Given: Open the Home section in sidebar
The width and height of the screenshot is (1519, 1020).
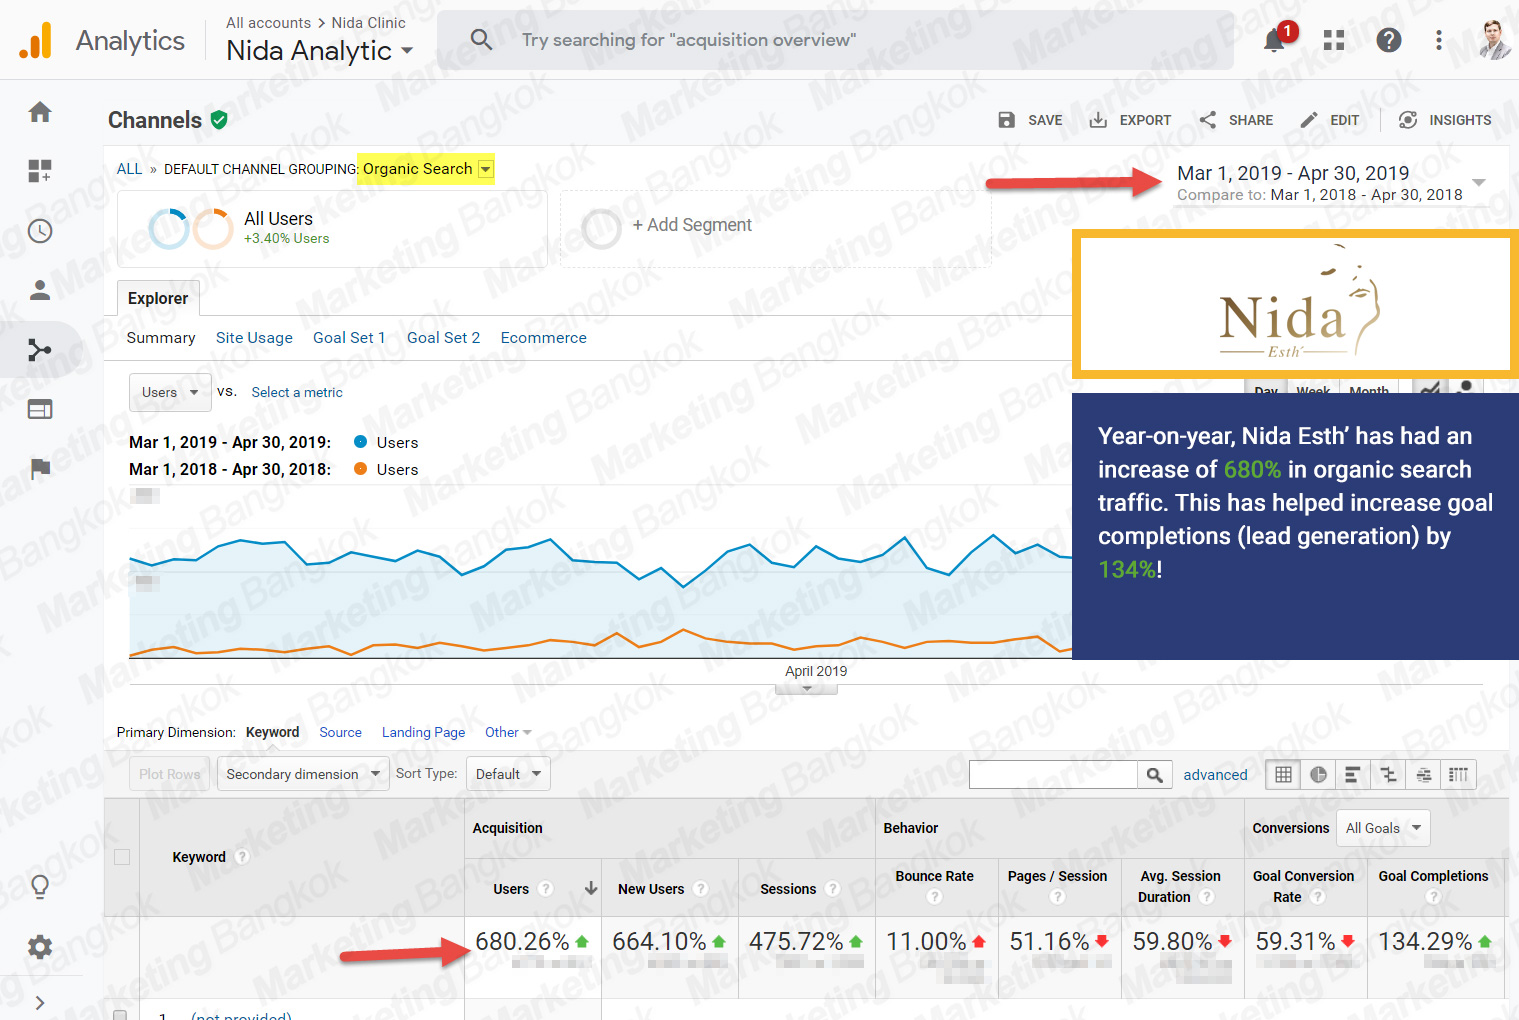Looking at the screenshot, I should [x=40, y=112].
